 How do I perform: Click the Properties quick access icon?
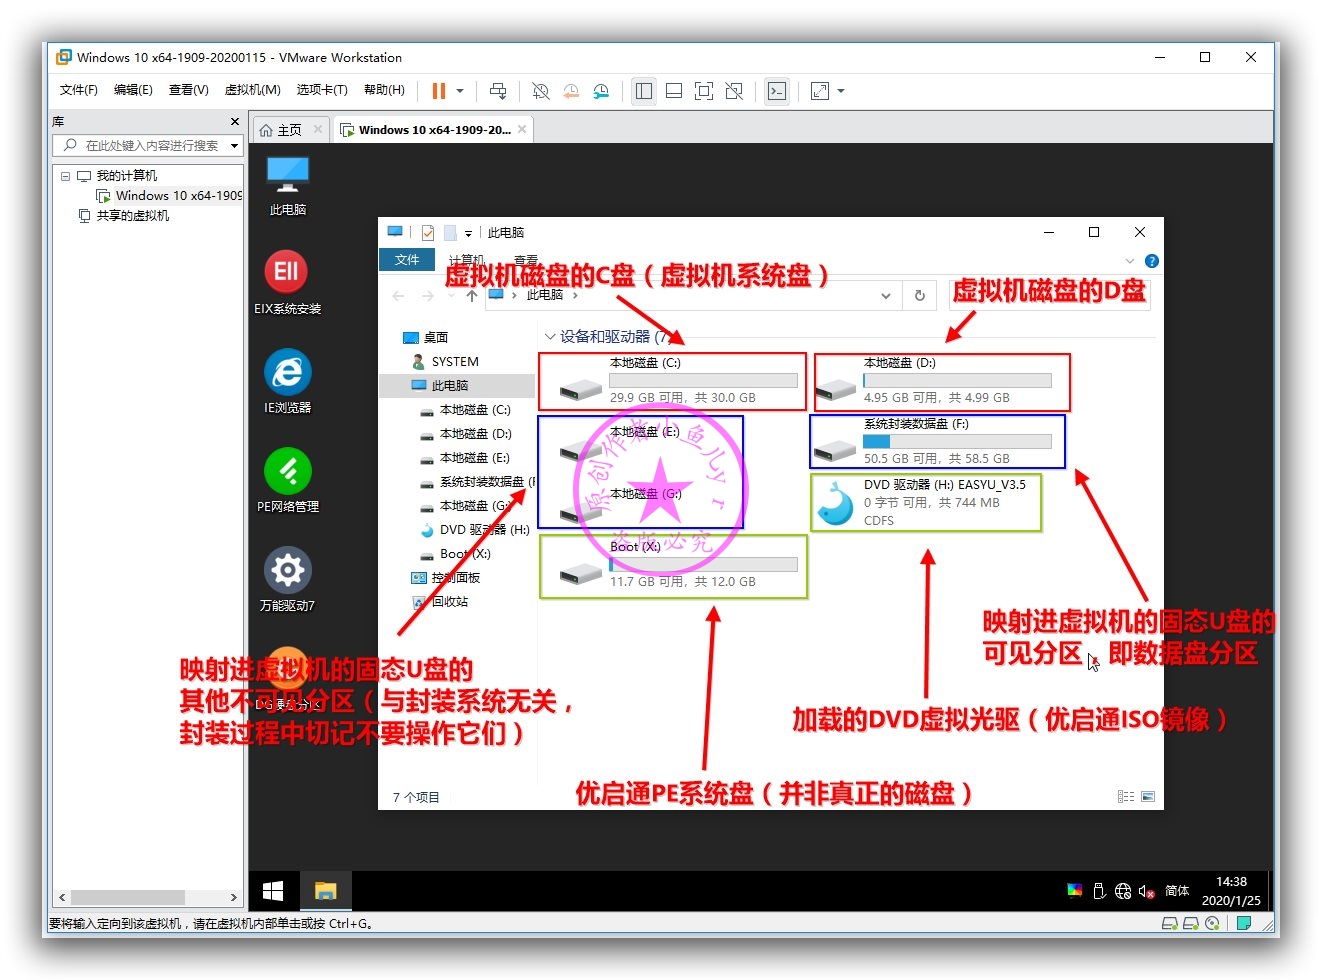coord(428,233)
